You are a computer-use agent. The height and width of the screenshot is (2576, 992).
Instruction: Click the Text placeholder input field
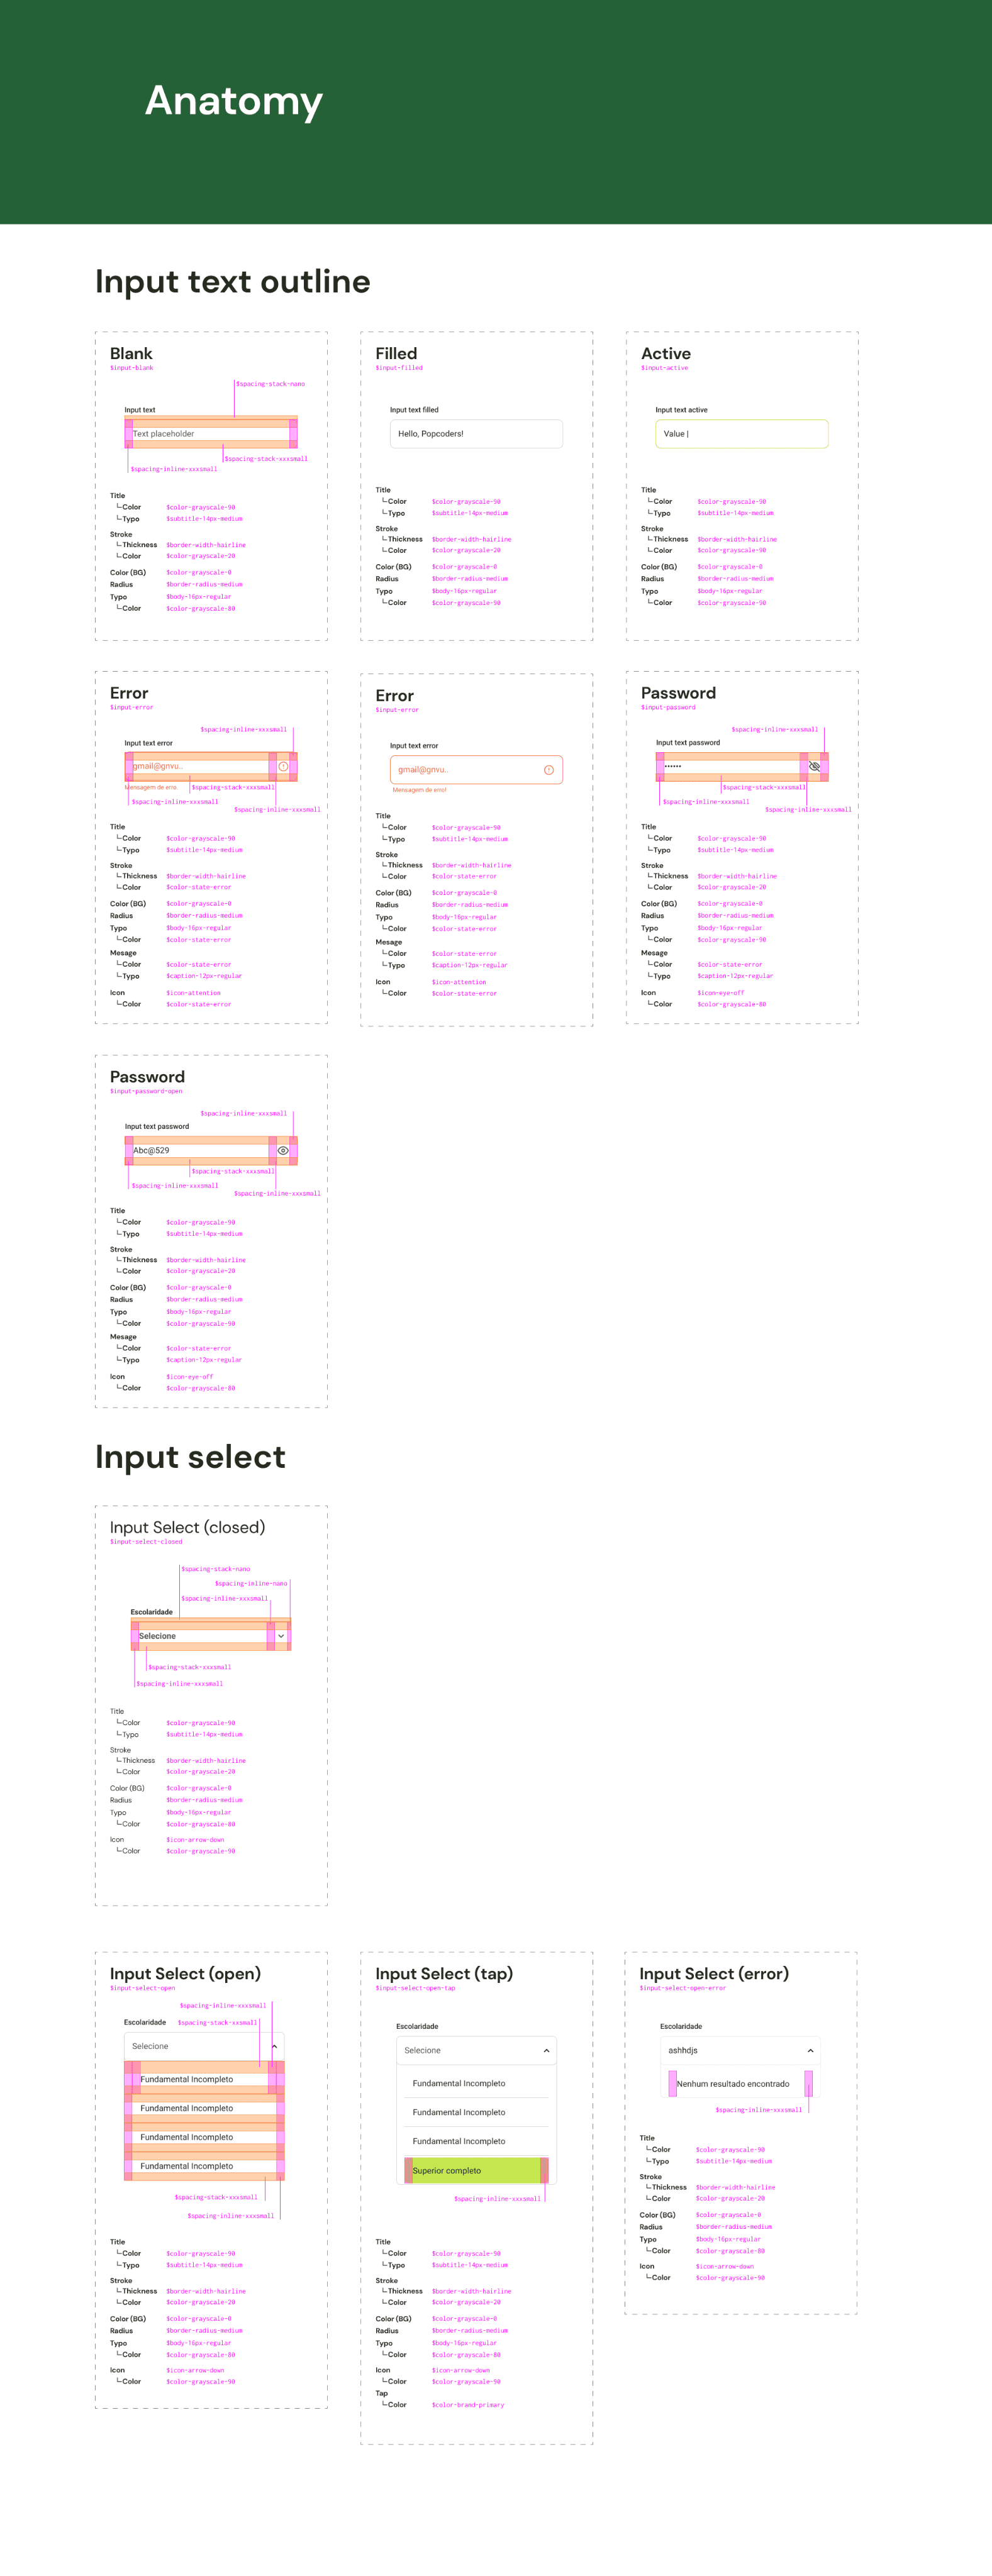click(211, 434)
